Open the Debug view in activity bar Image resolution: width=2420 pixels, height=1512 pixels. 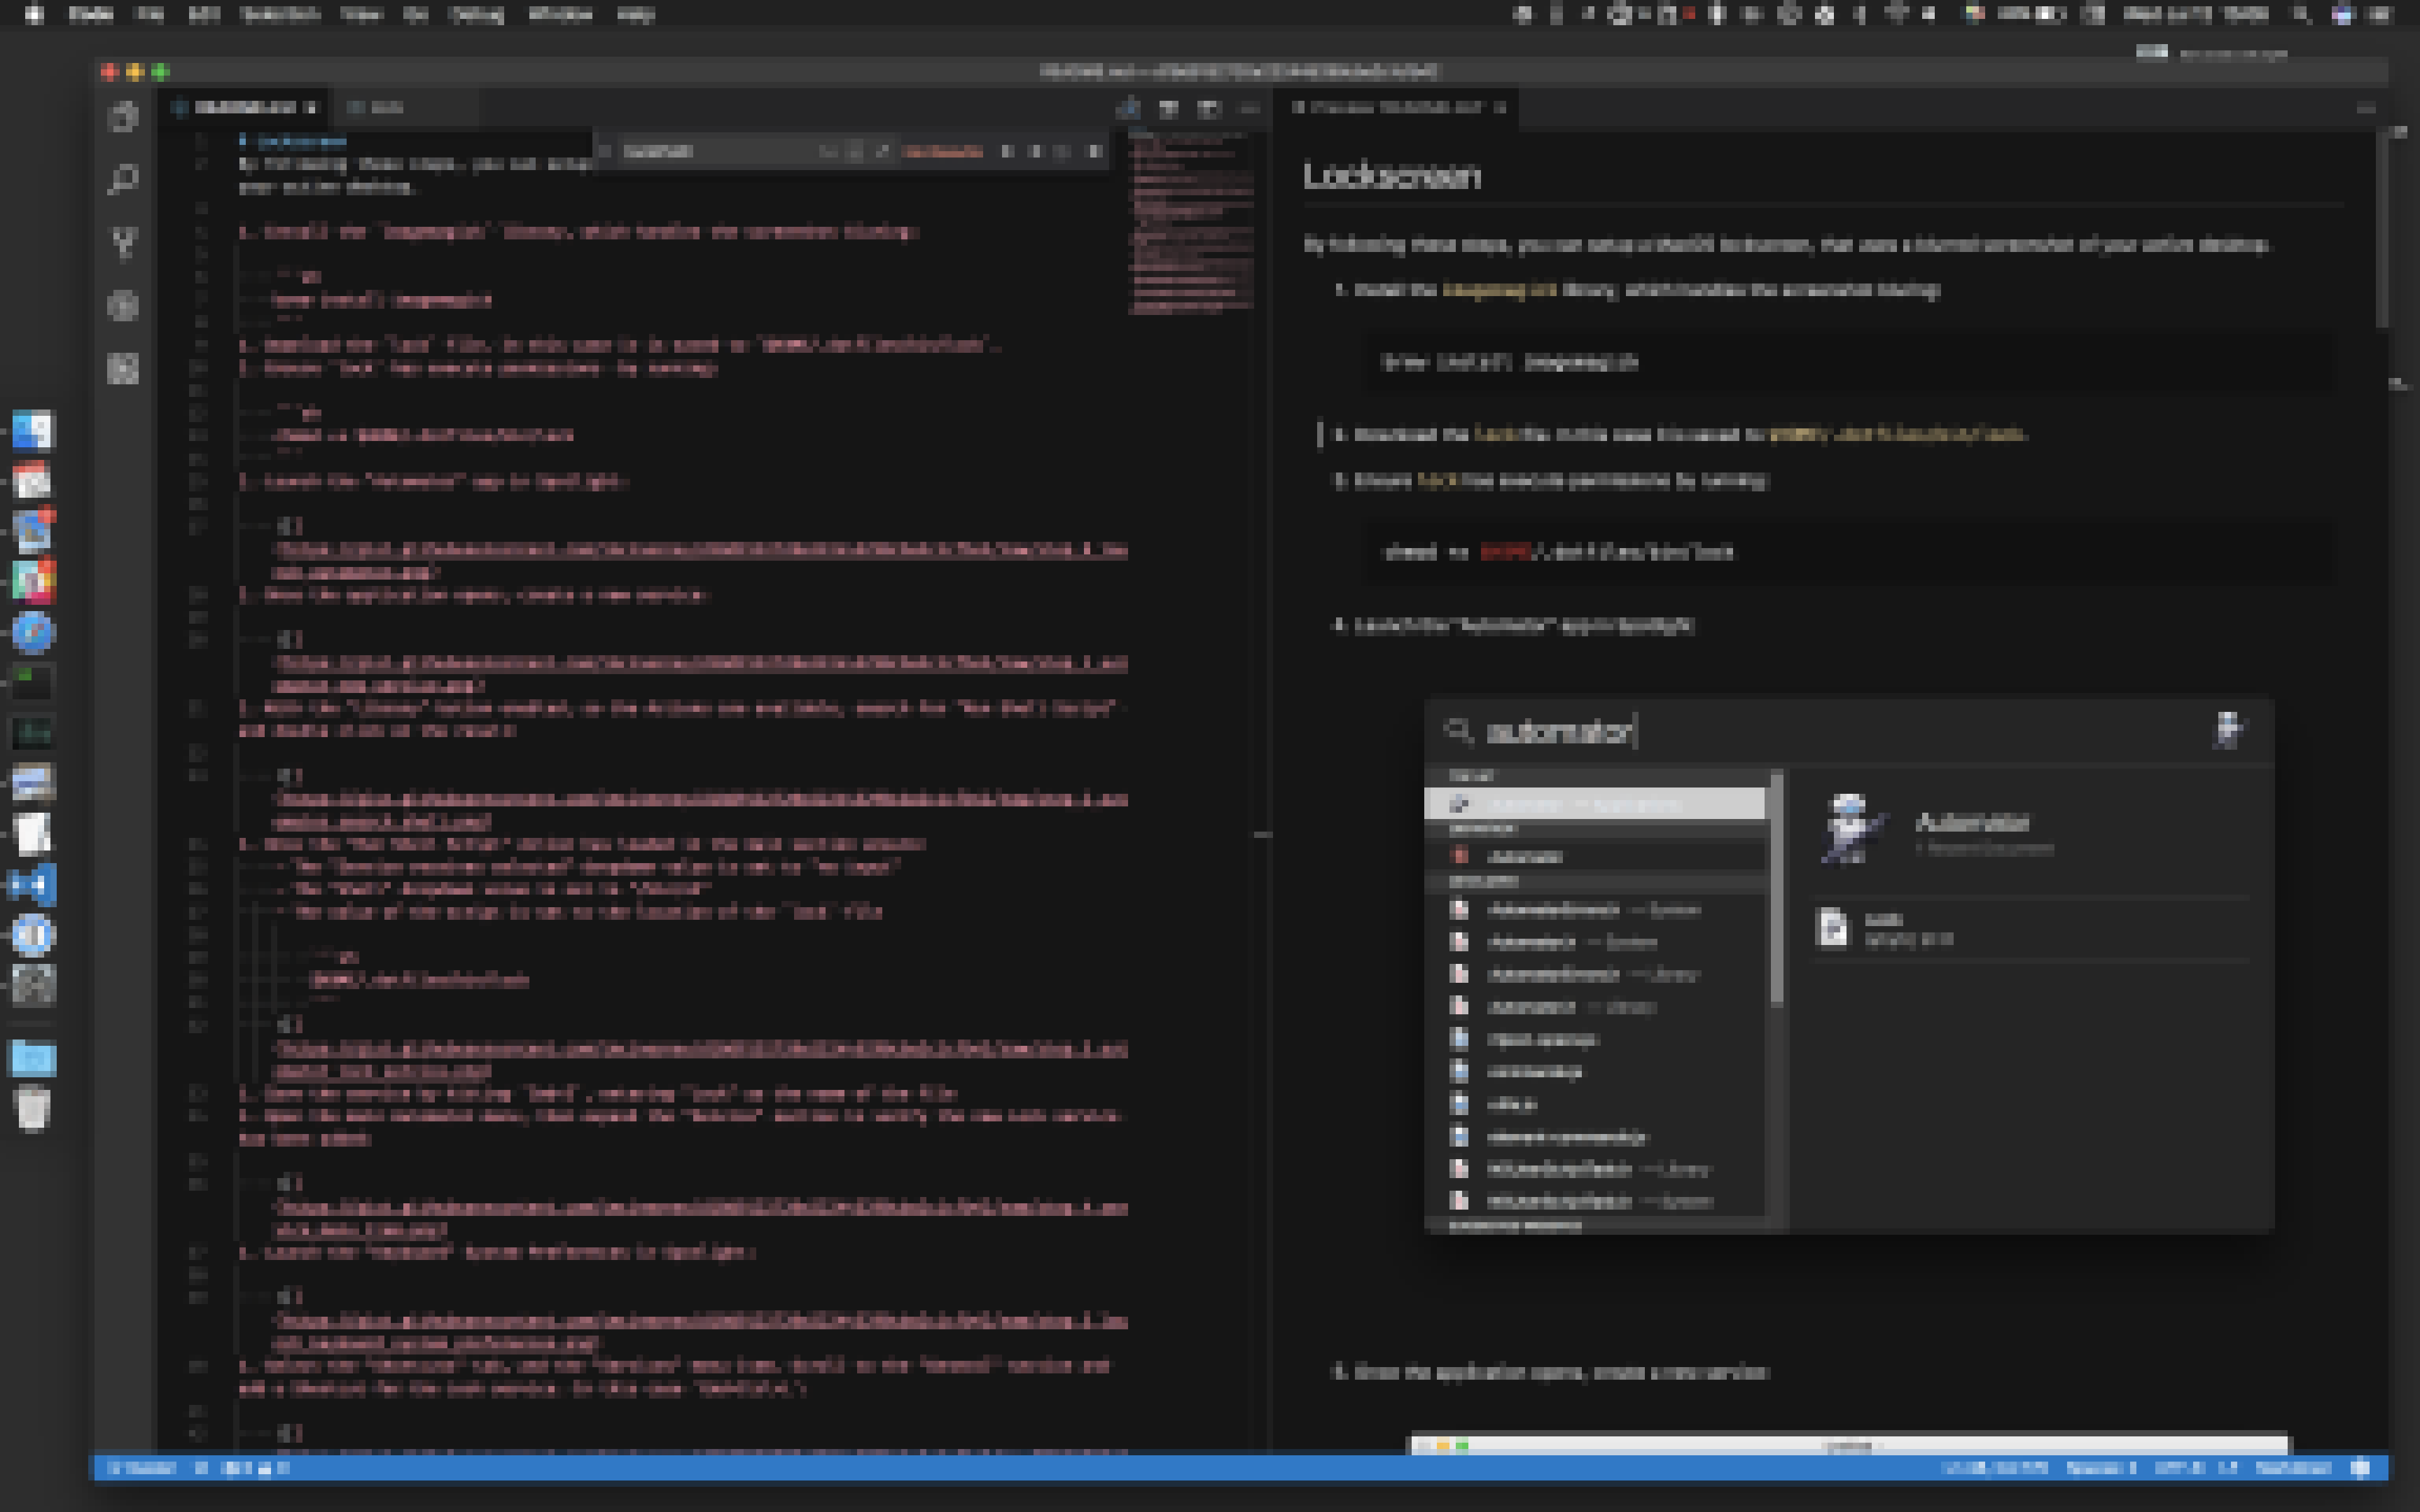(123, 306)
